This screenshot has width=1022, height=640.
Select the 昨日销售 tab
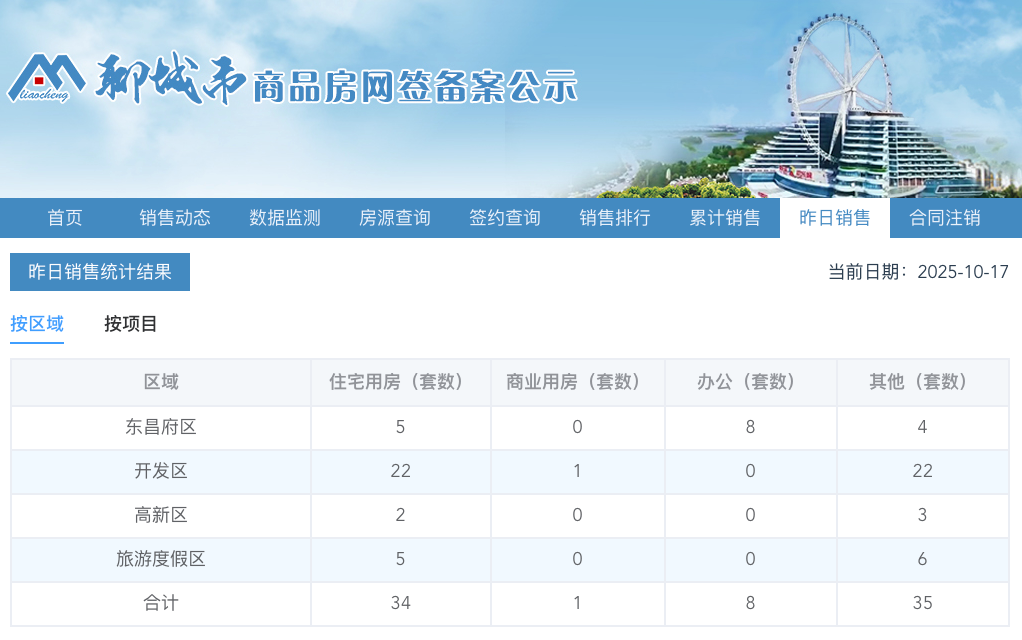pyautogui.click(x=836, y=218)
